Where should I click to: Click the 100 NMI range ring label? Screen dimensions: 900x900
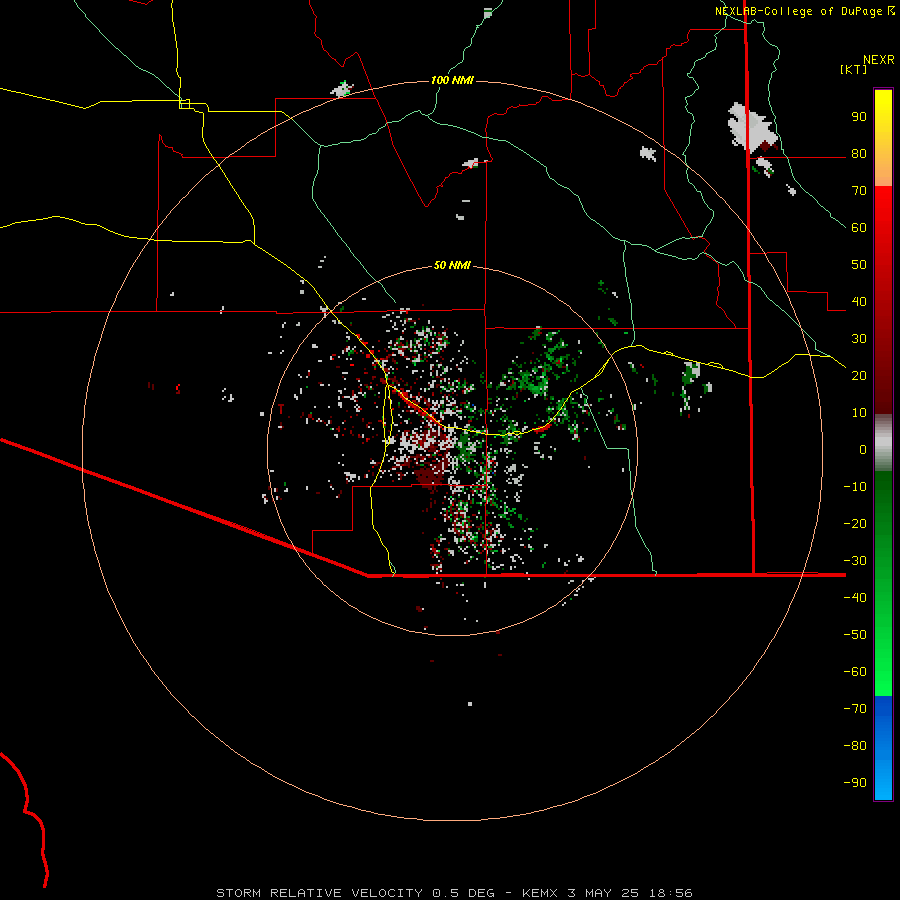point(452,80)
